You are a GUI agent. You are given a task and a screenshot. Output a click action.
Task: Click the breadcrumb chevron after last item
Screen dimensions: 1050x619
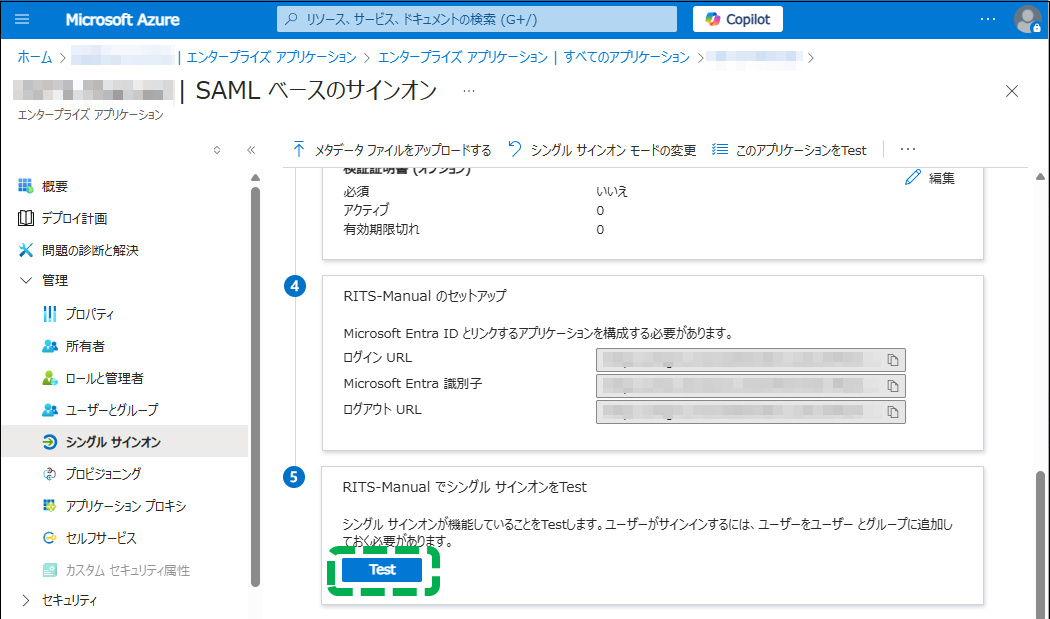tap(811, 58)
